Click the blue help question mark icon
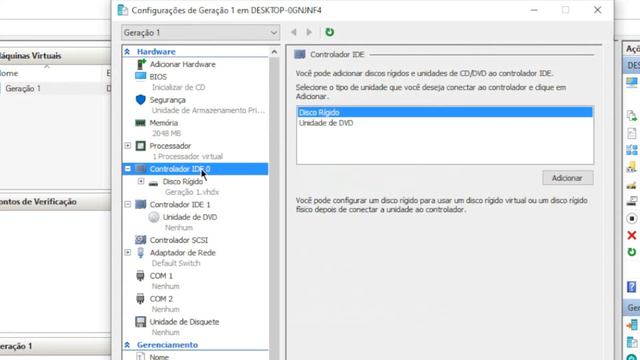 (x=631, y=287)
